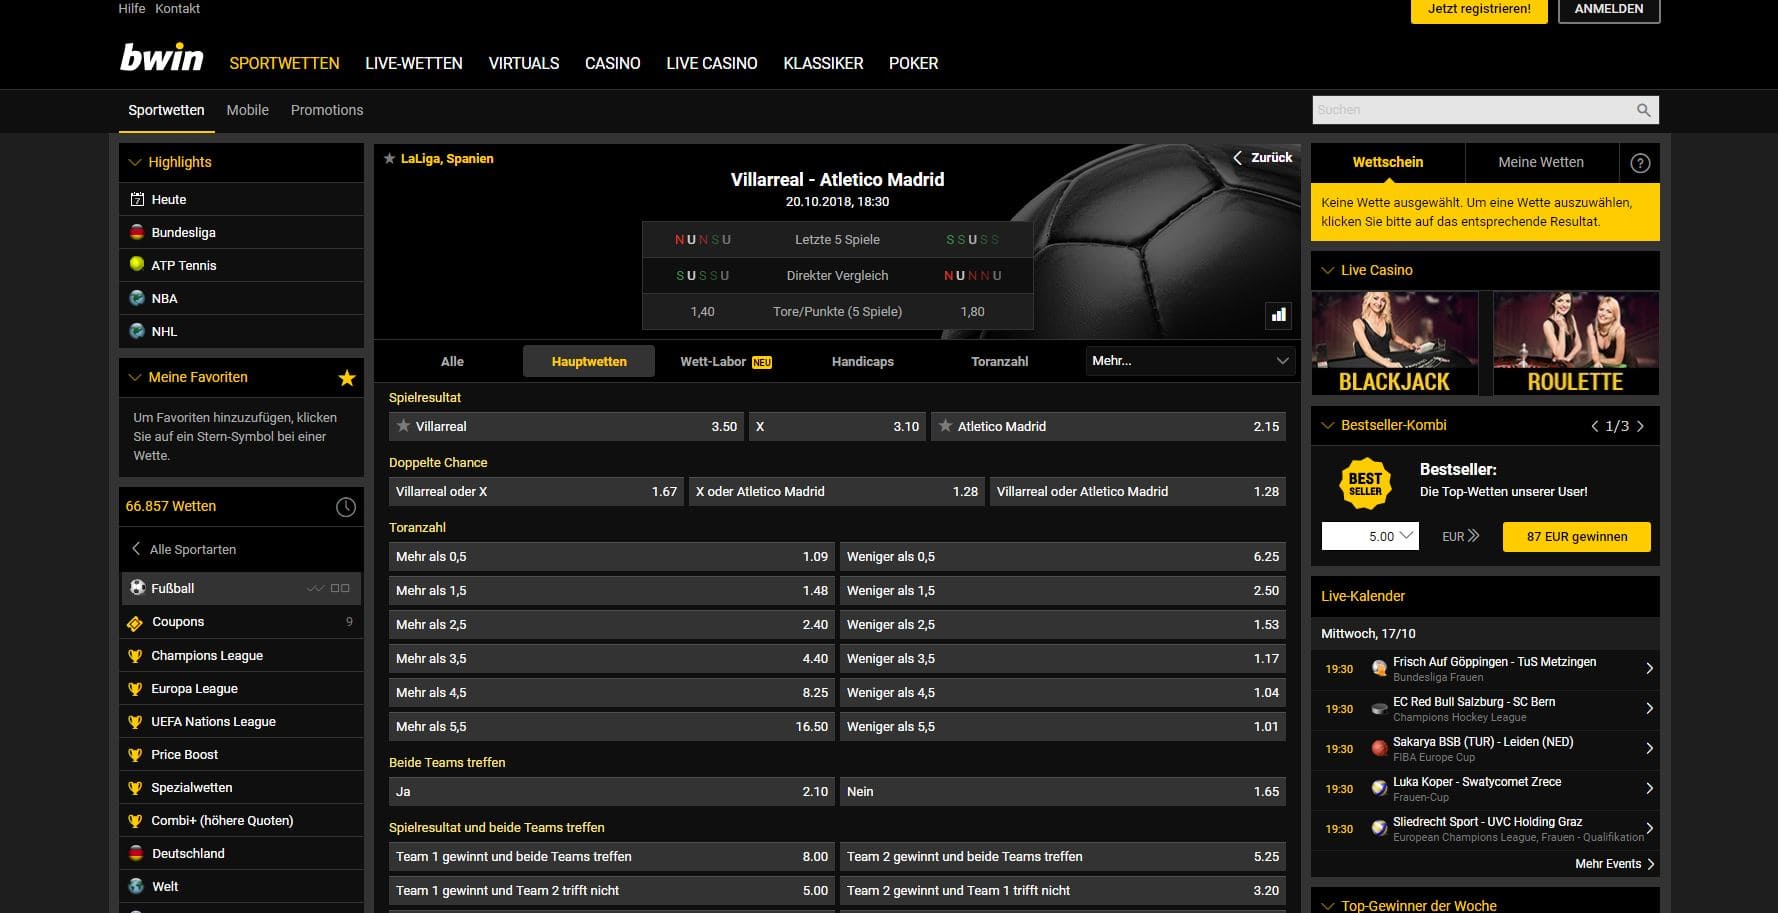Screen dimensions: 1778x913
Task: Toggle the Fußball view switch icons
Action: click(329, 588)
